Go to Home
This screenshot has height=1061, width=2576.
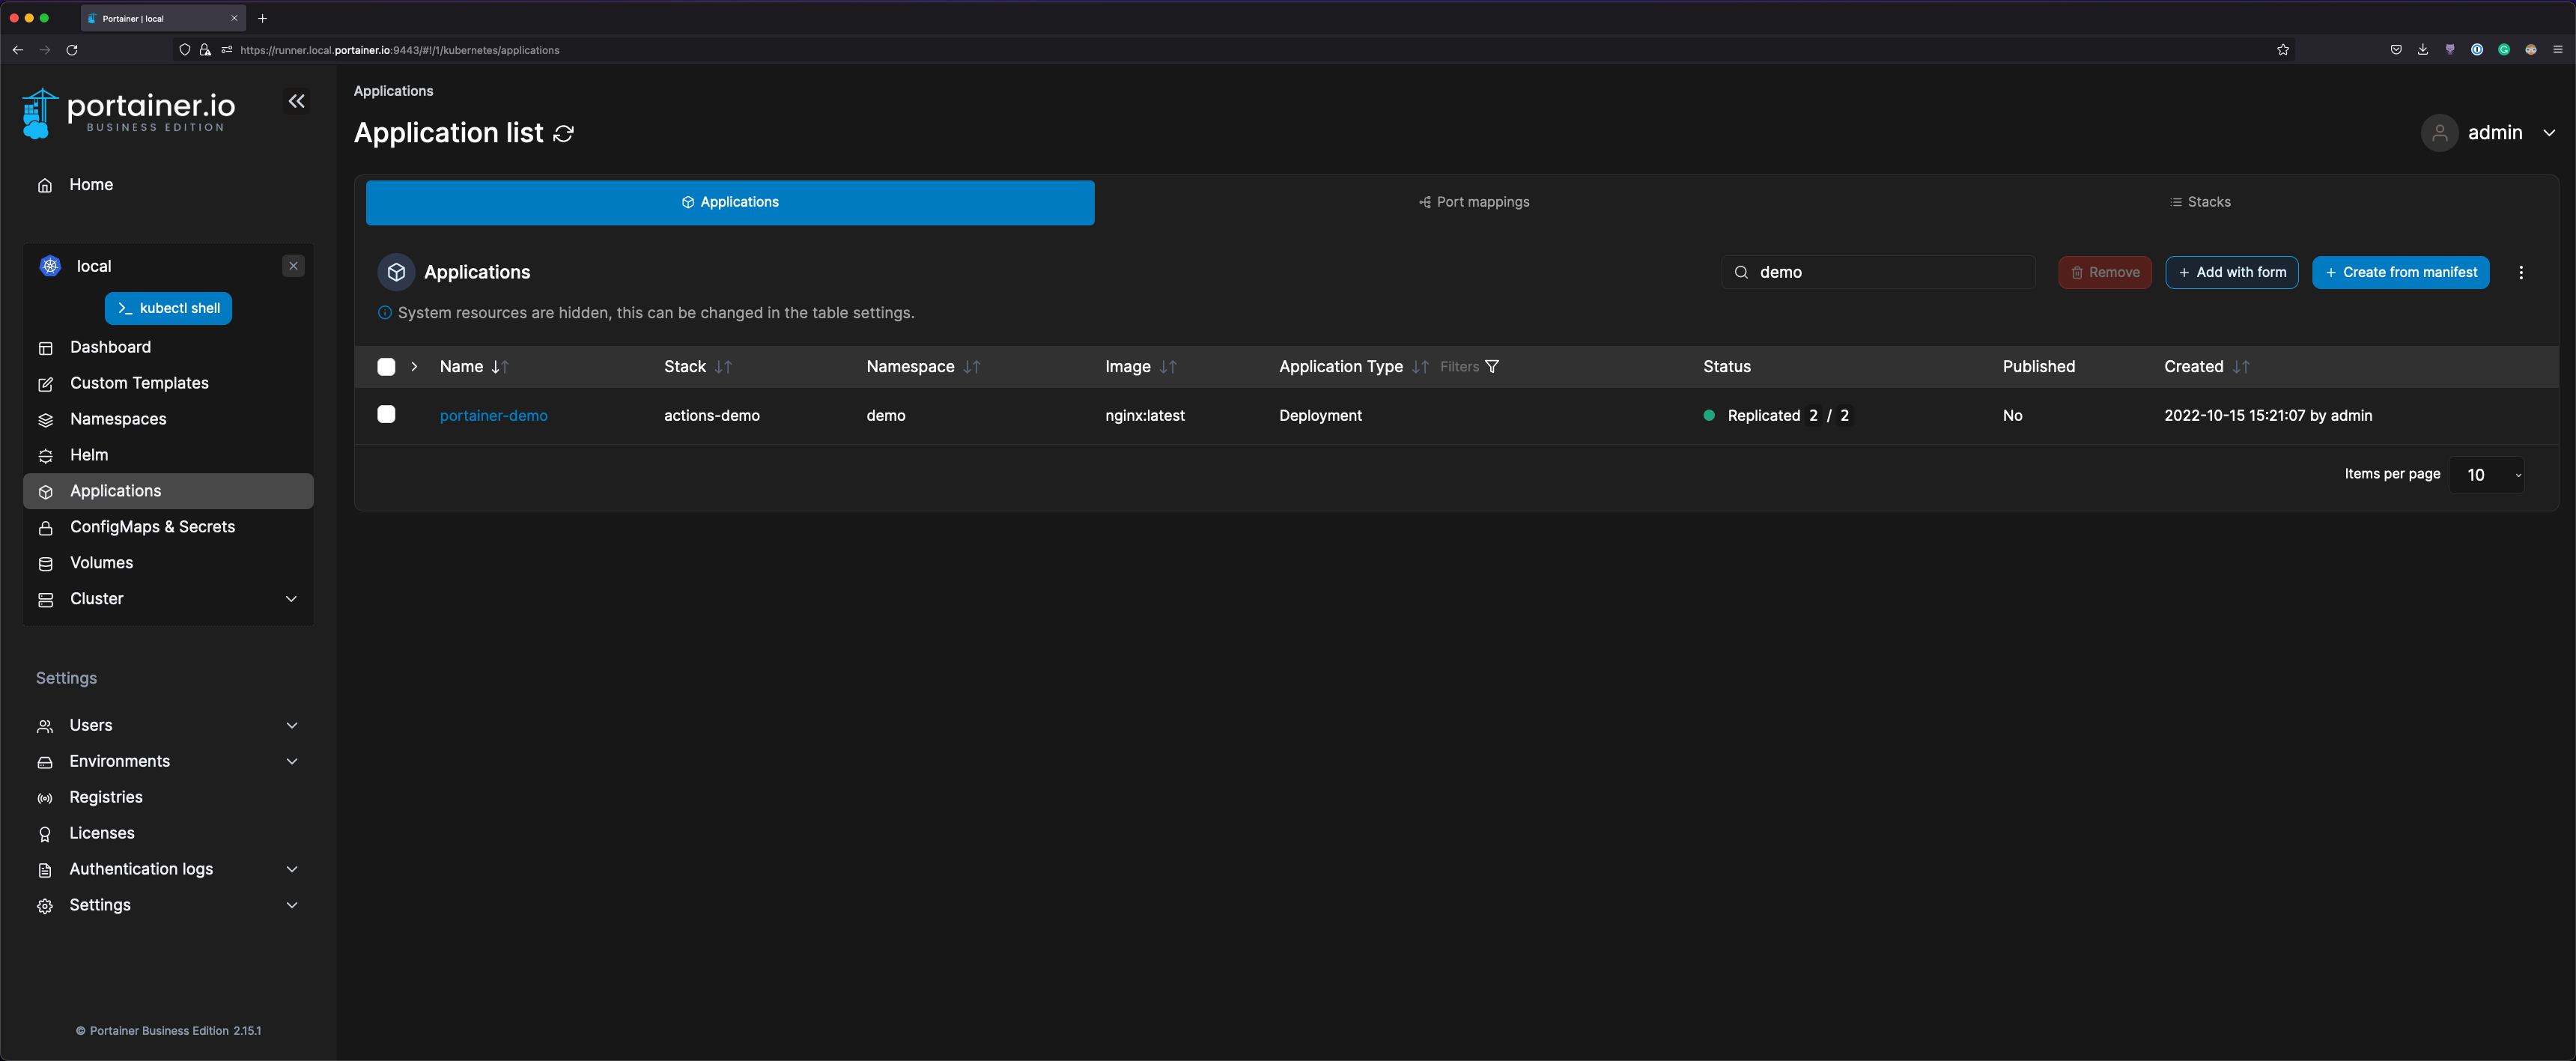click(x=91, y=185)
